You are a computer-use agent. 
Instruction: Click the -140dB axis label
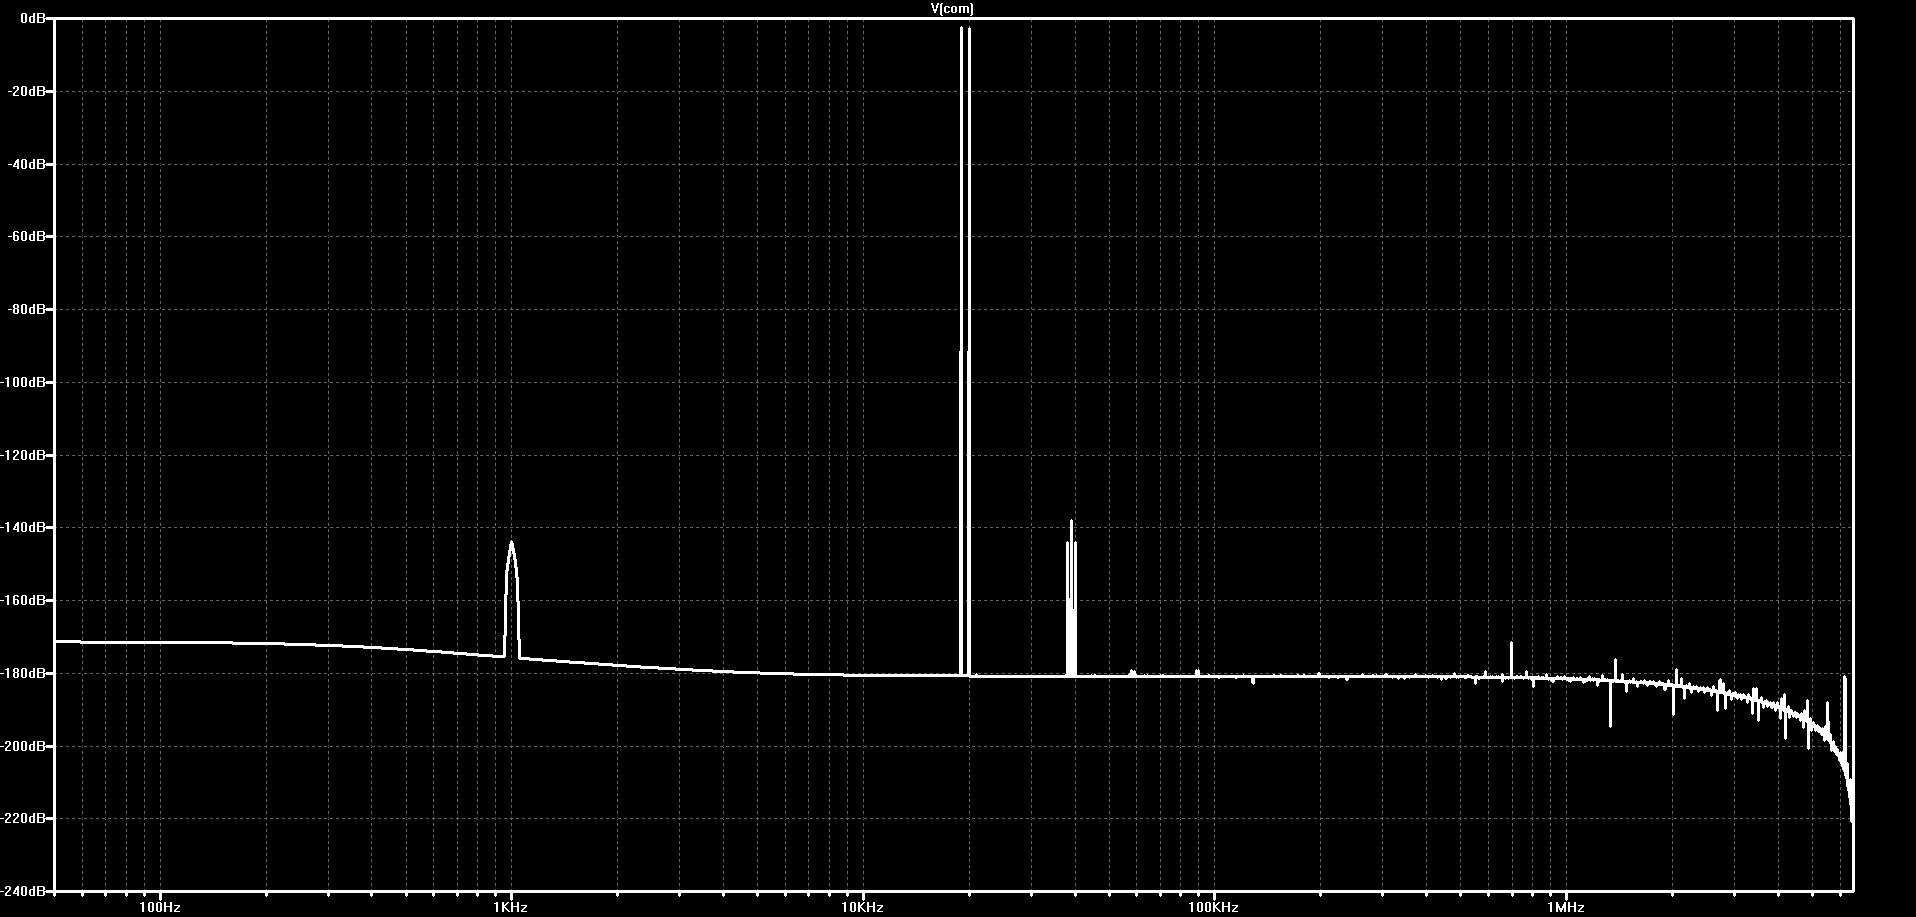tap(24, 528)
